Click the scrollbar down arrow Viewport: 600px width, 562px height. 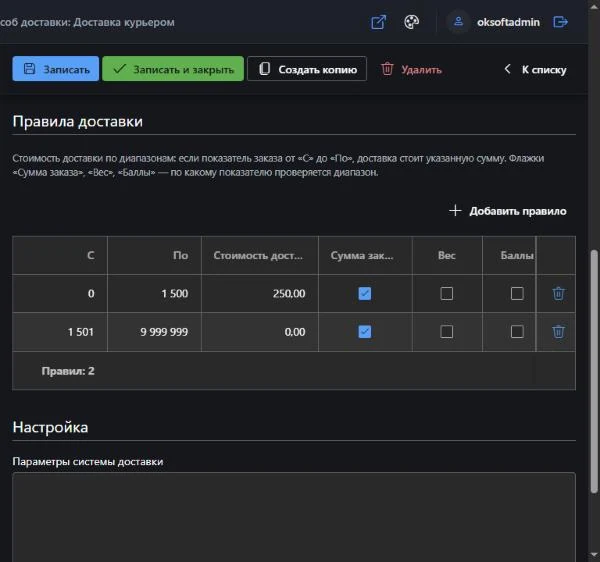[x=594, y=555]
